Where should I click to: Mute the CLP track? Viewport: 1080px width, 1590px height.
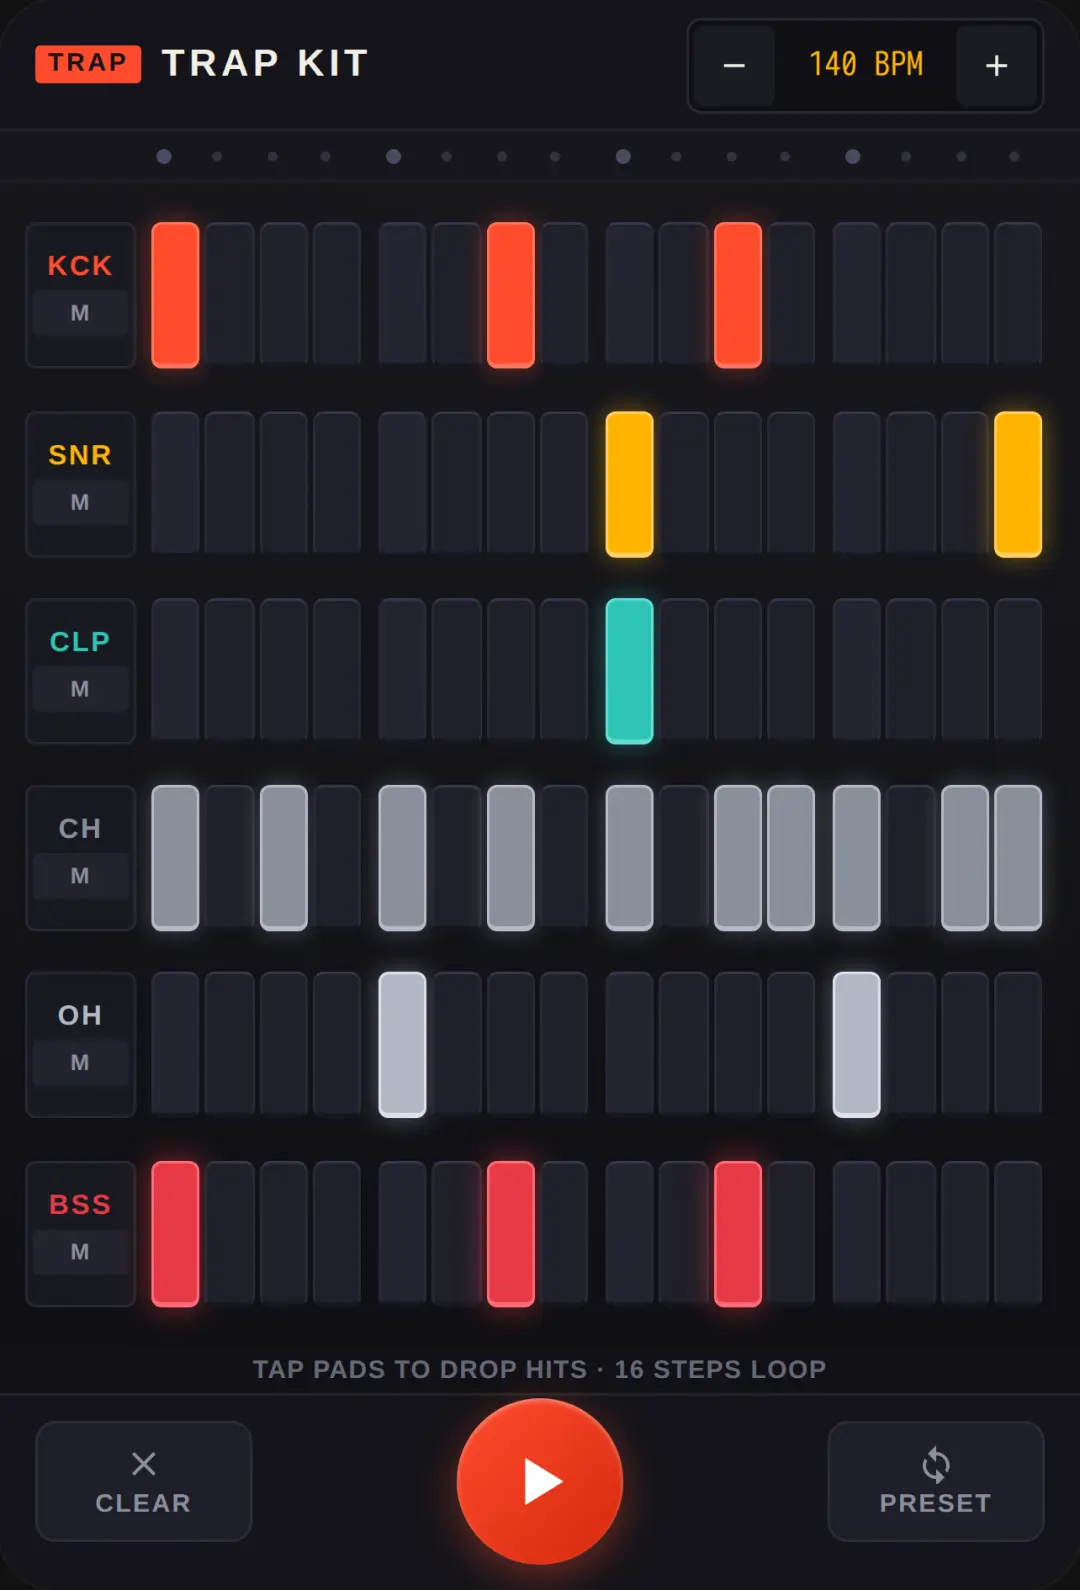click(80, 689)
